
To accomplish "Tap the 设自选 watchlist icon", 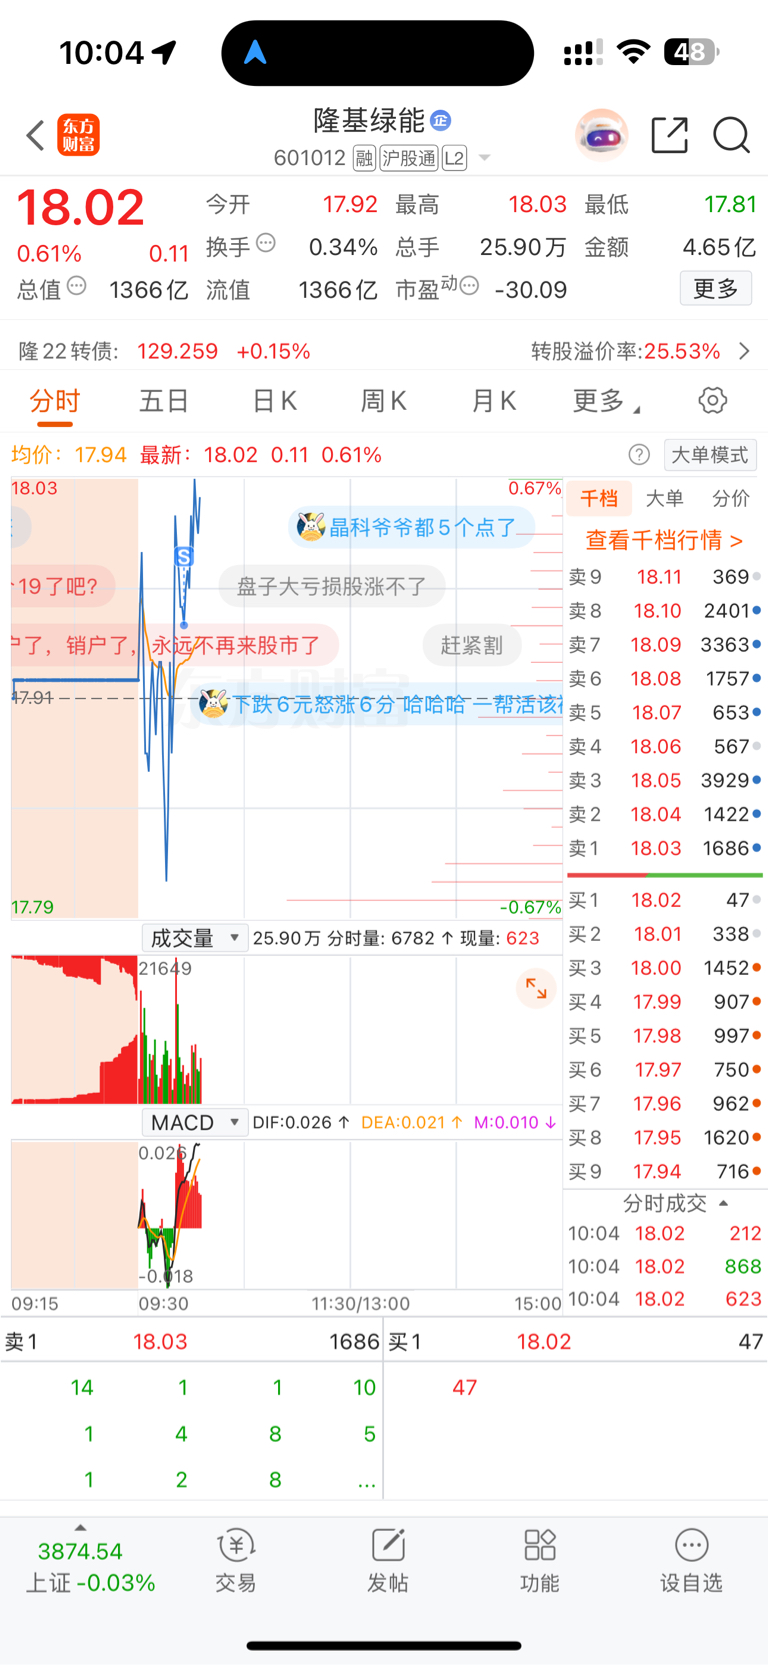I will click(691, 1560).
